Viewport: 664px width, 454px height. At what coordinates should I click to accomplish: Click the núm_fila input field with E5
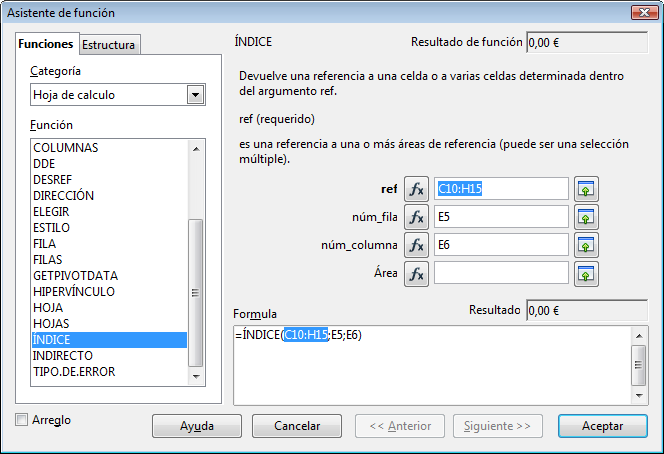point(501,217)
